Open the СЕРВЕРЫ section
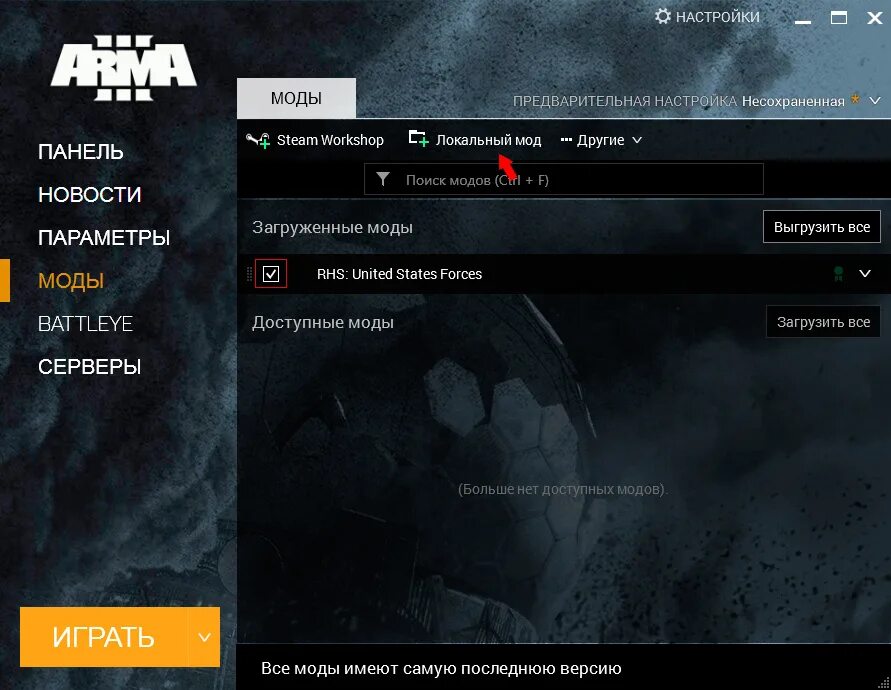 pos(90,367)
